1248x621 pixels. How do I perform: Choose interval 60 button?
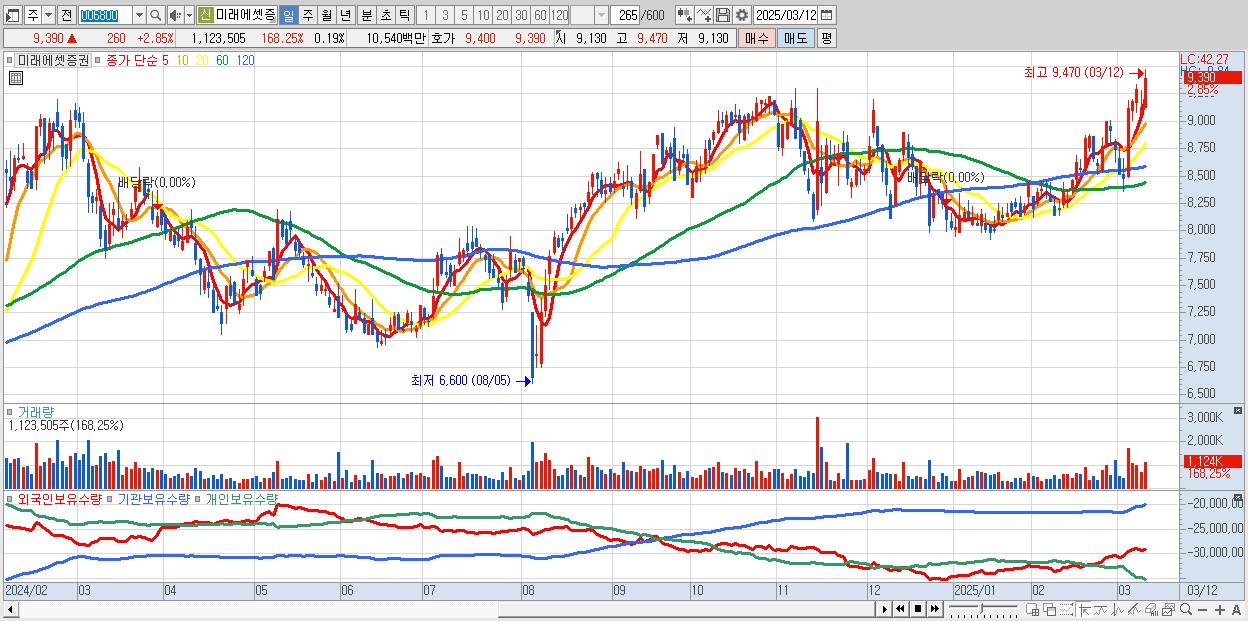540,15
